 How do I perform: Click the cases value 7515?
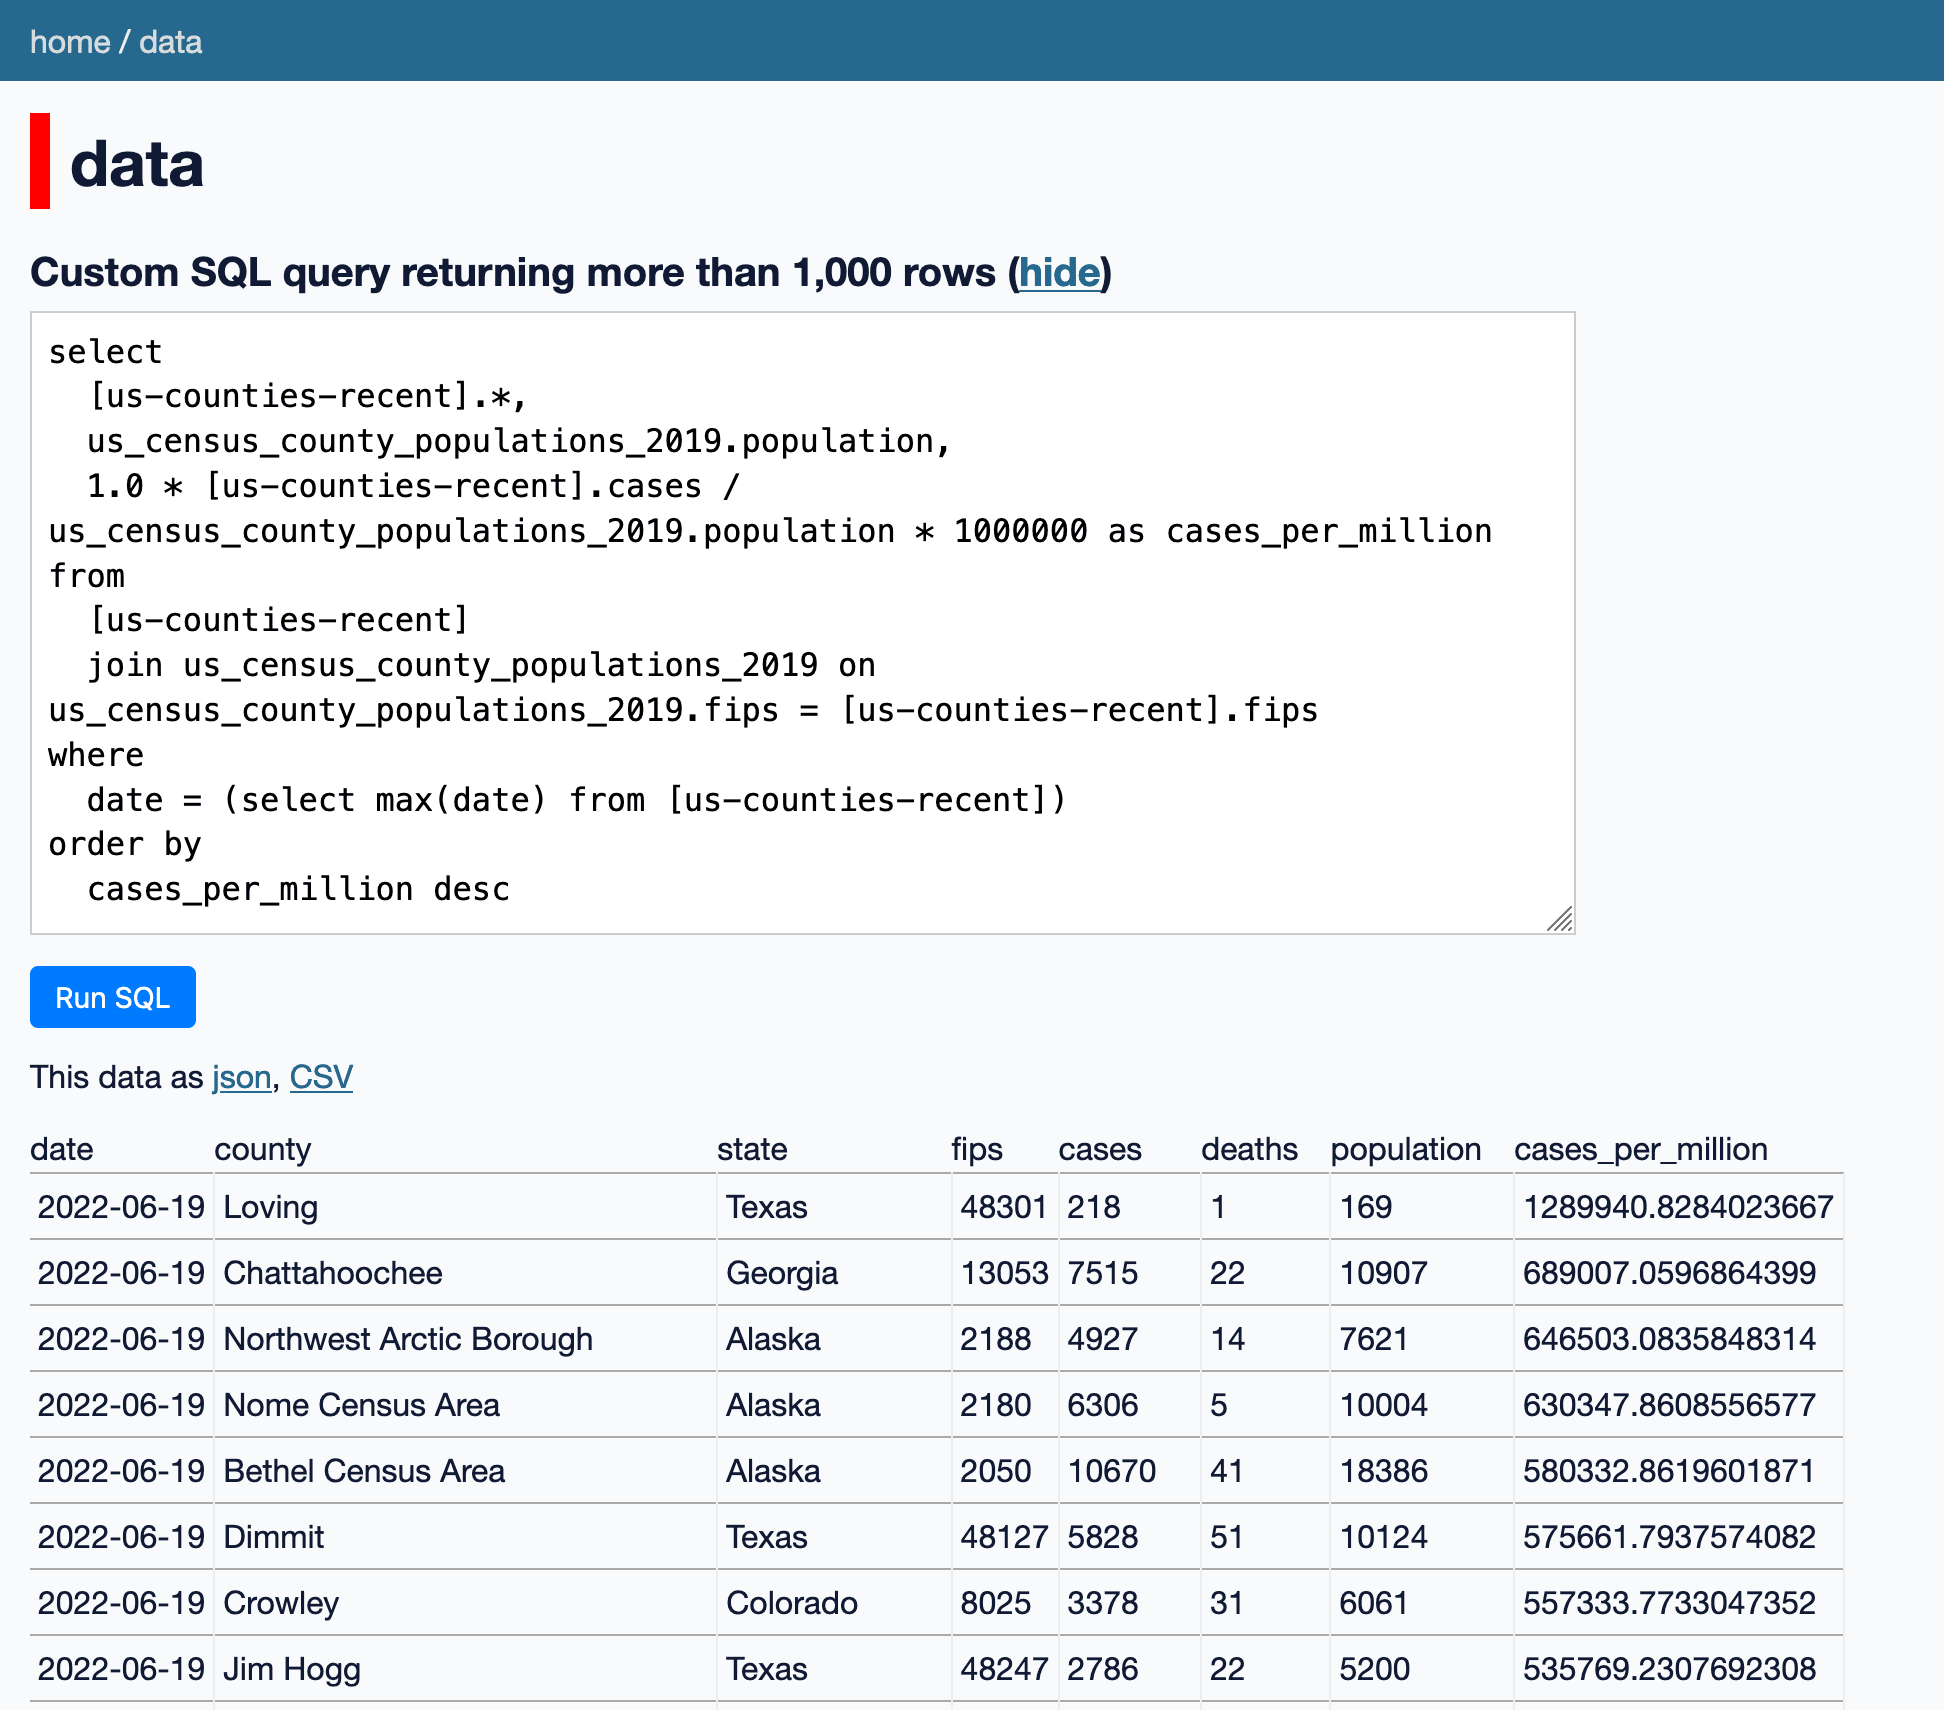click(x=1103, y=1273)
